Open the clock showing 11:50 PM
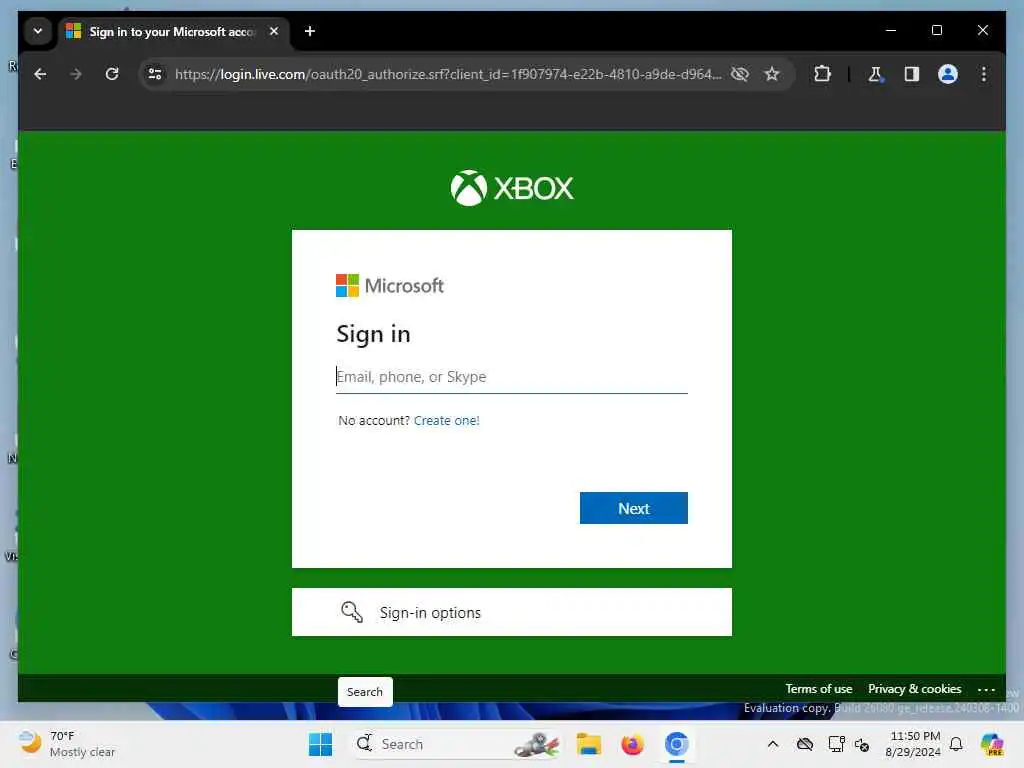 tap(914, 744)
